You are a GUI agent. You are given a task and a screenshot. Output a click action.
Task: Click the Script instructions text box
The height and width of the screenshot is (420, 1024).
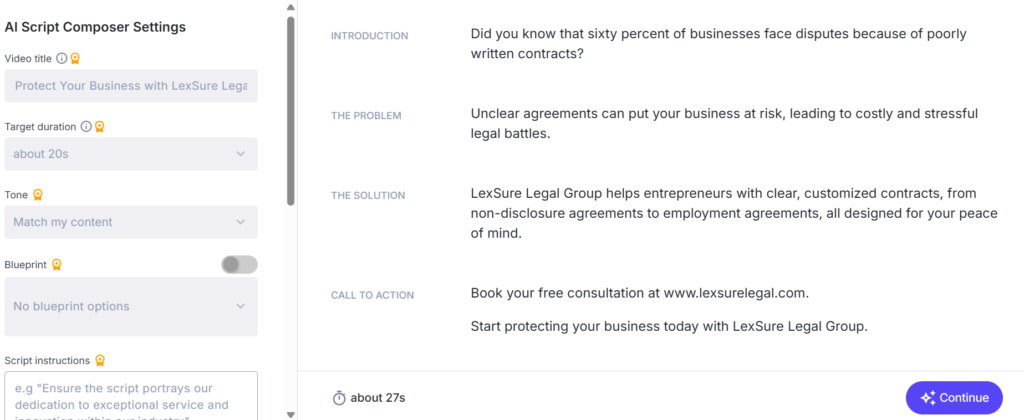(x=131, y=396)
